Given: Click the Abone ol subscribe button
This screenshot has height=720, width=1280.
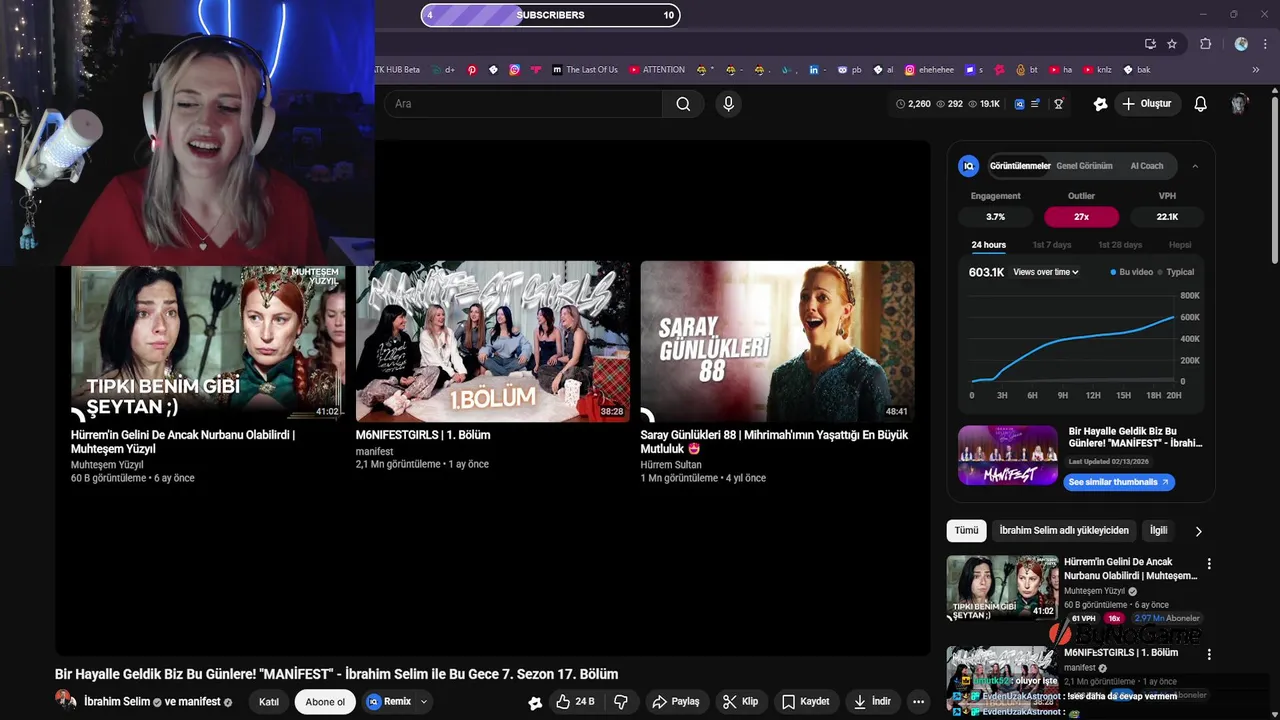Looking at the screenshot, I should click(x=325, y=702).
